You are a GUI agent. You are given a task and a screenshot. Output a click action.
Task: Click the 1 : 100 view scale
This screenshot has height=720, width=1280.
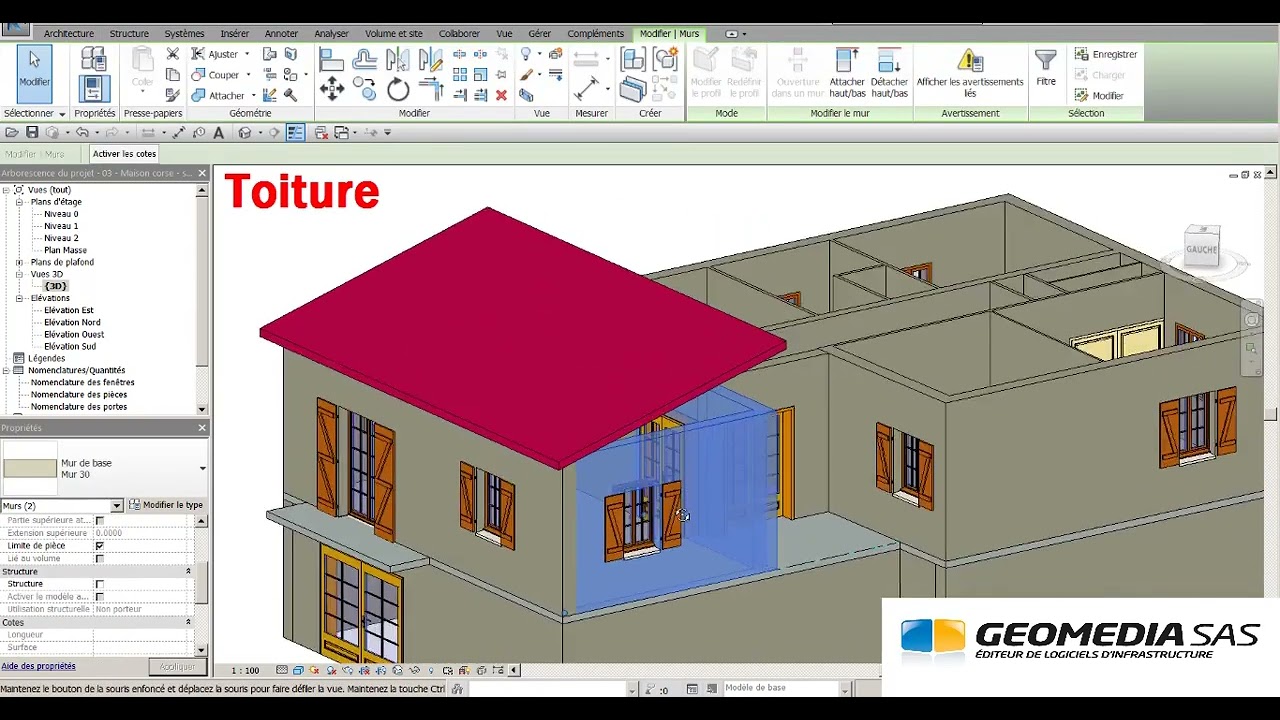pyautogui.click(x=245, y=670)
